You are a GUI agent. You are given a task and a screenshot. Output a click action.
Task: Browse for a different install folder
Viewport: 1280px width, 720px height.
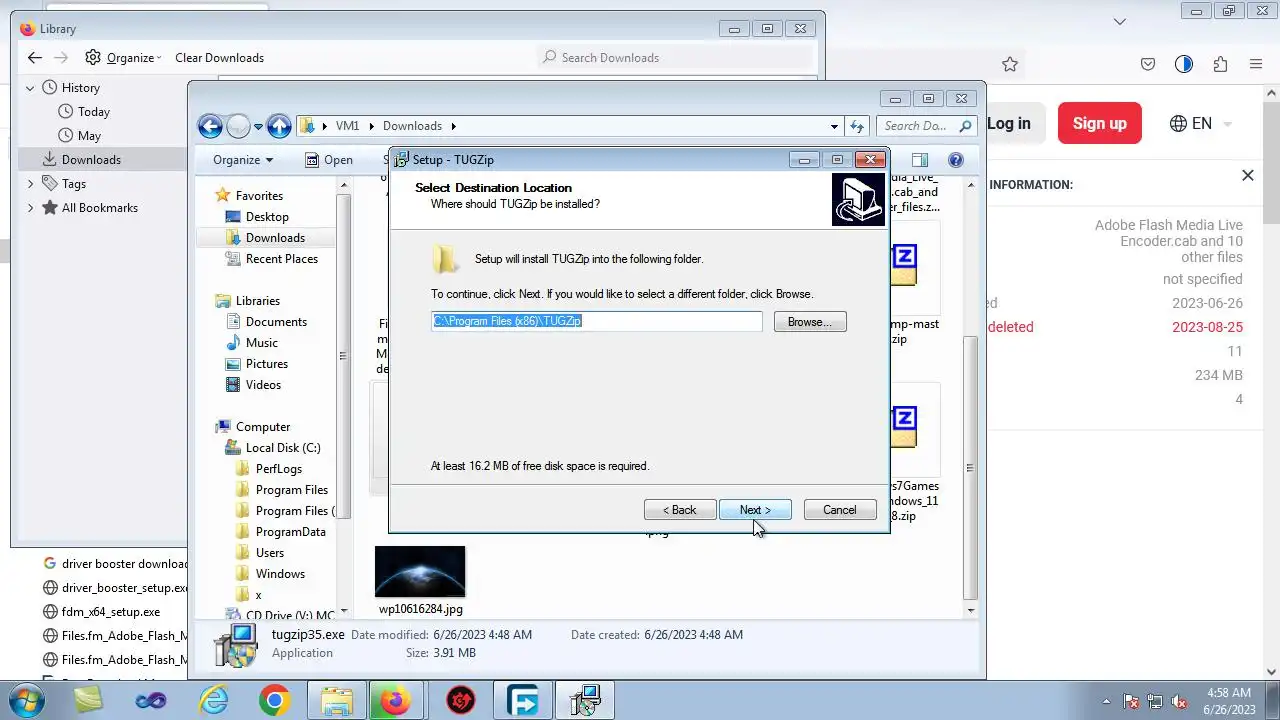(x=810, y=322)
